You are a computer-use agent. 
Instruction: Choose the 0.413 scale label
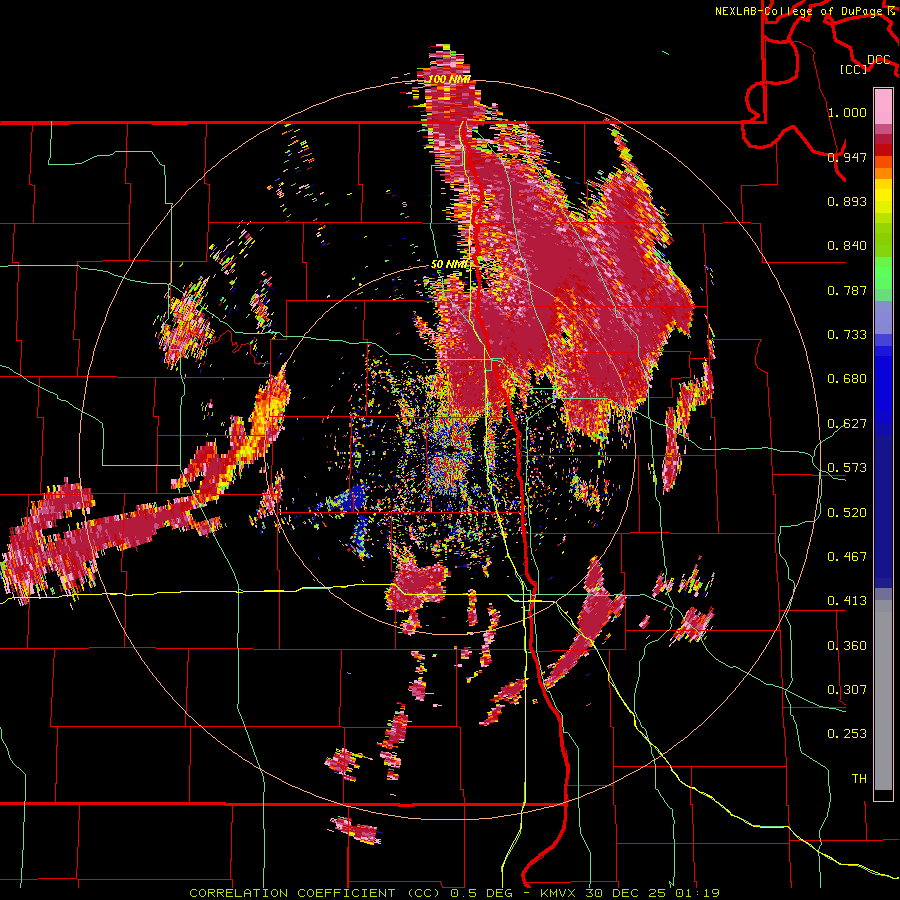(847, 601)
